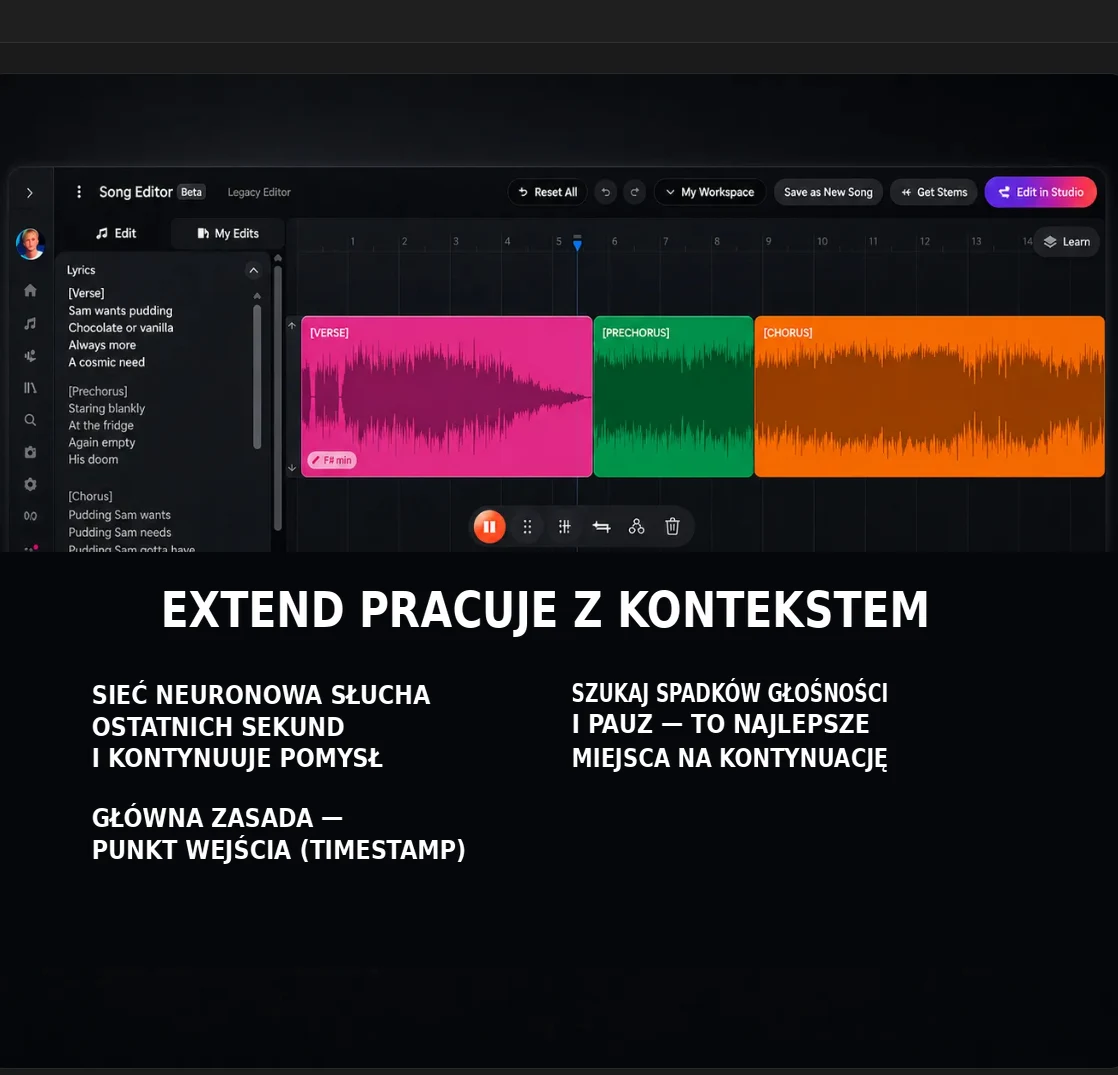The image size is (1118, 1075).
Task: Click the lyric line 'Pudding Sam needs'
Action: click(120, 533)
